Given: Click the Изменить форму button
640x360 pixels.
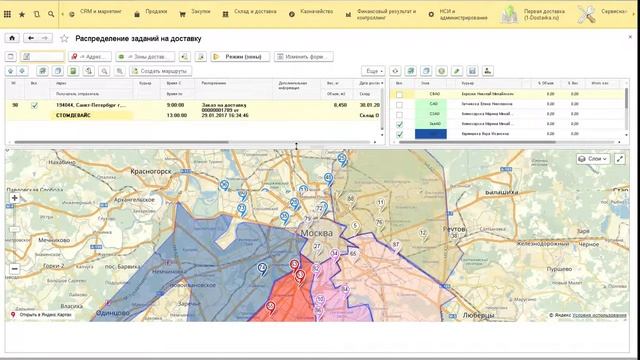Looking at the screenshot, I should (x=304, y=56).
